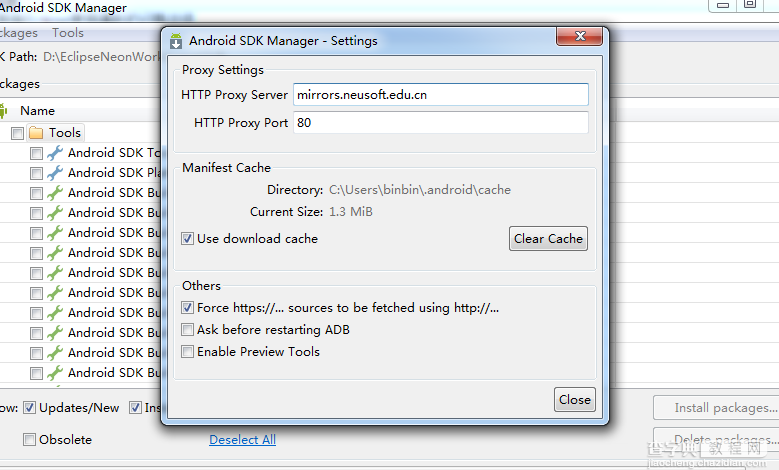Click the Clear Cache button
Viewport: 779px width, 470px height.
[x=548, y=238]
